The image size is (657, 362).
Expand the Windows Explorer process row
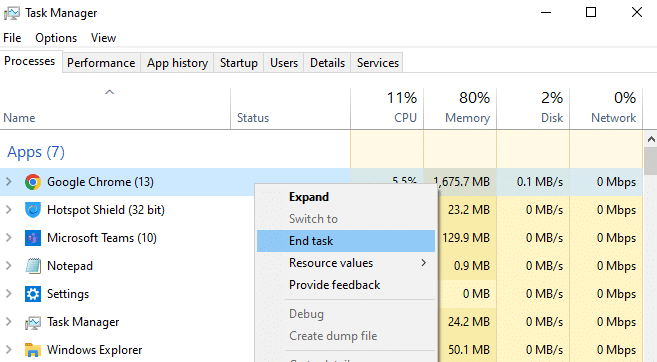[x=8, y=350]
